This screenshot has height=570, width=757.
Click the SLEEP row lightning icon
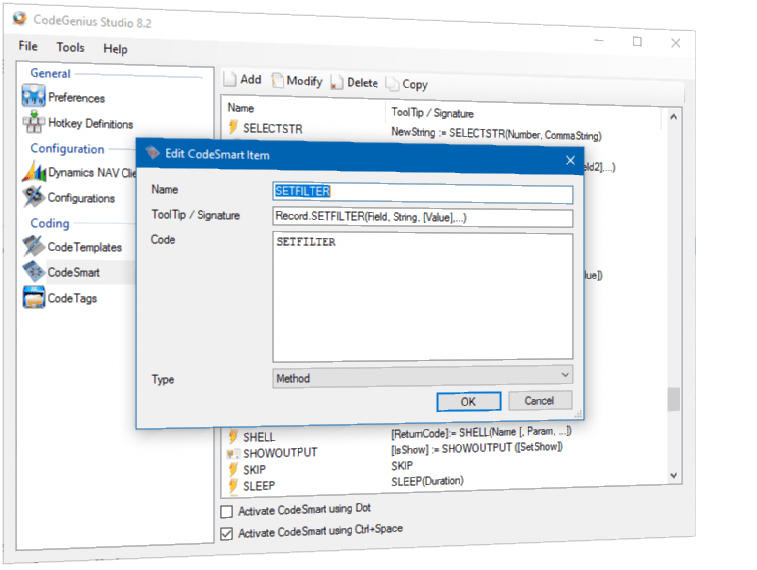(233, 485)
